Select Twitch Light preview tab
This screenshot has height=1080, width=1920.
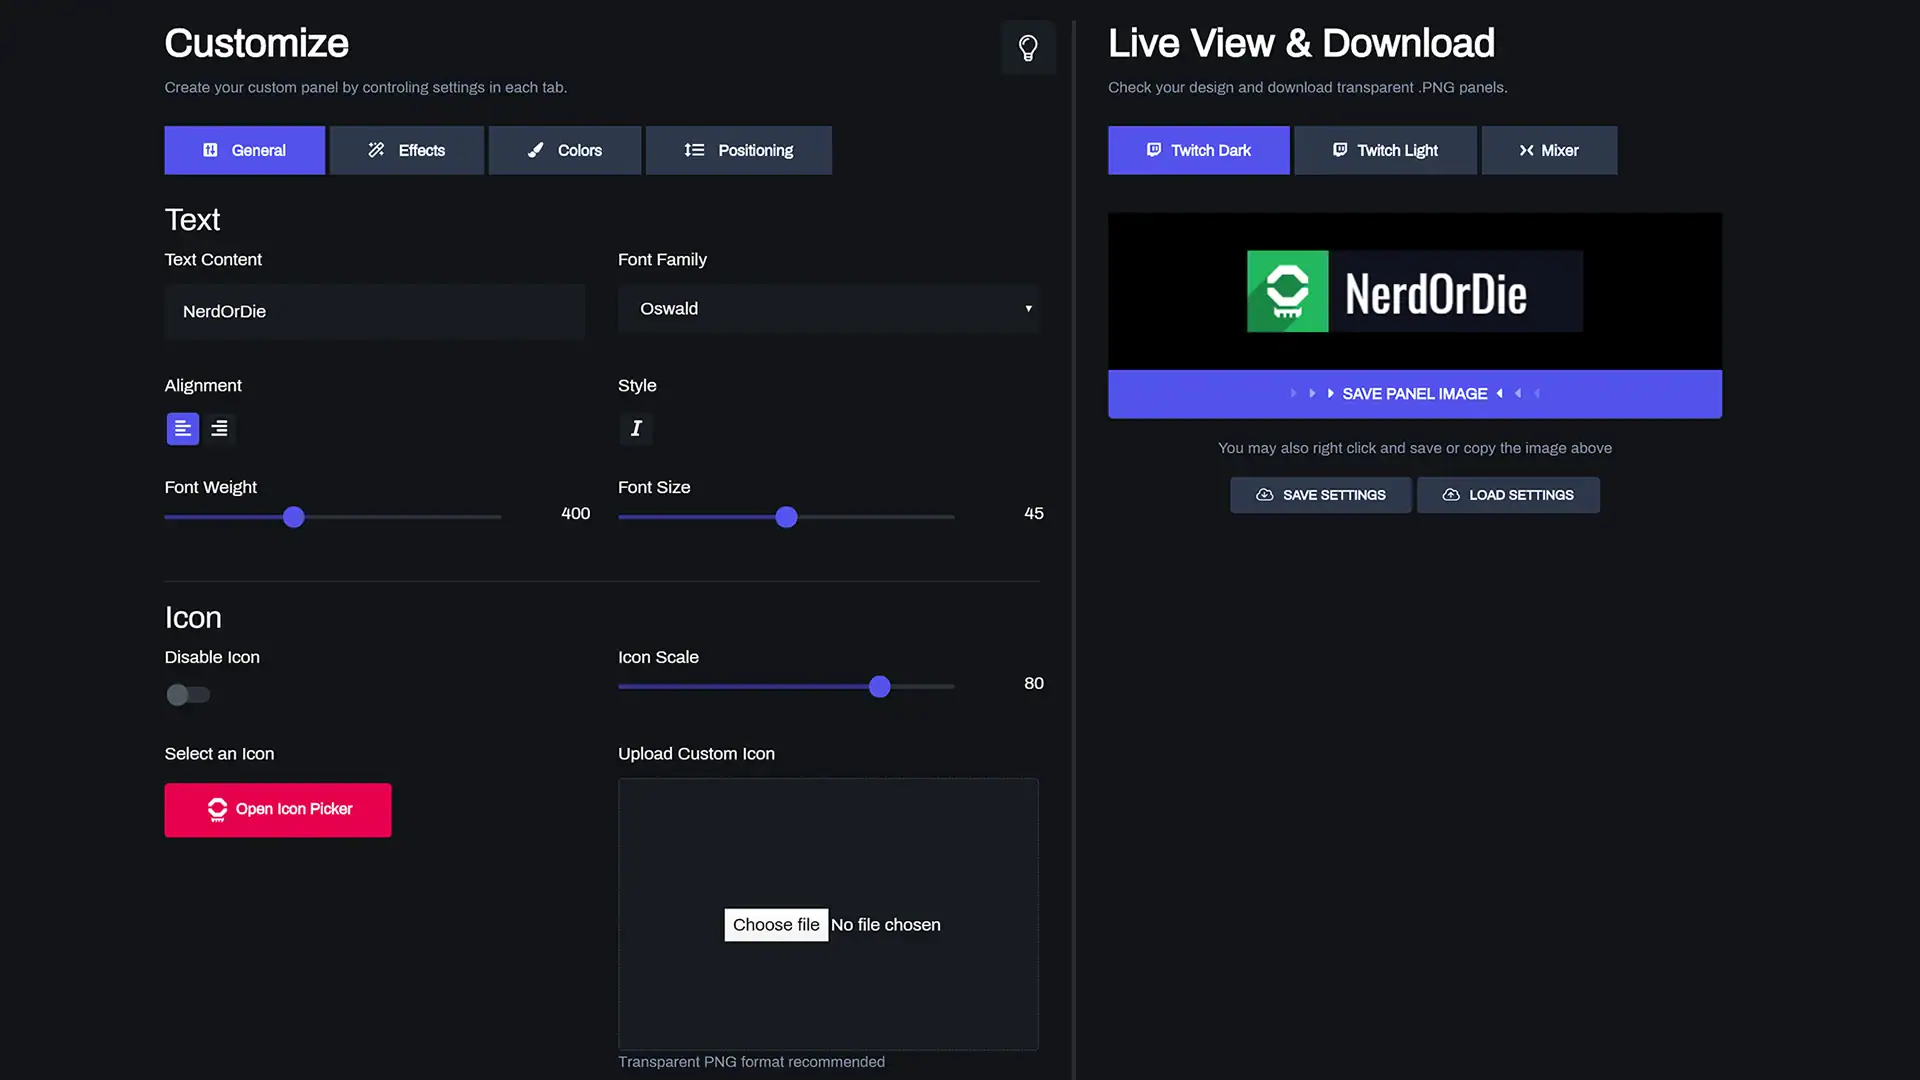pyautogui.click(x=1386, y=150)
